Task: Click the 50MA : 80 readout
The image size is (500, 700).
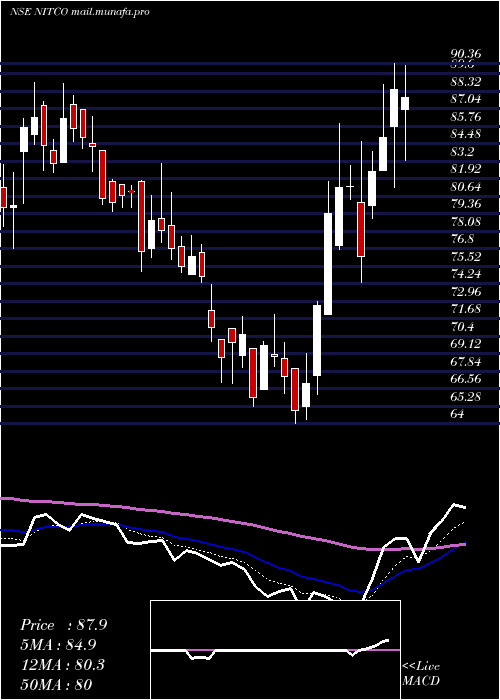Action: point(56,685)
